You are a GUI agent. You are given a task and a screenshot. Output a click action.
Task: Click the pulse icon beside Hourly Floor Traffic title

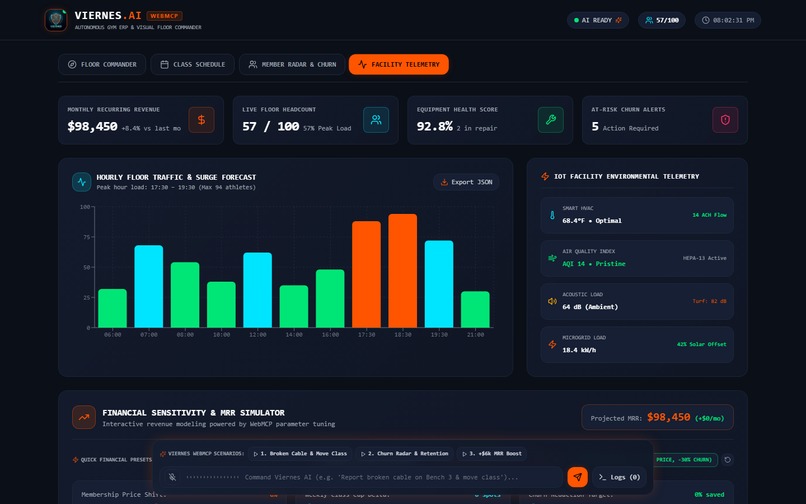coord(82,182)
